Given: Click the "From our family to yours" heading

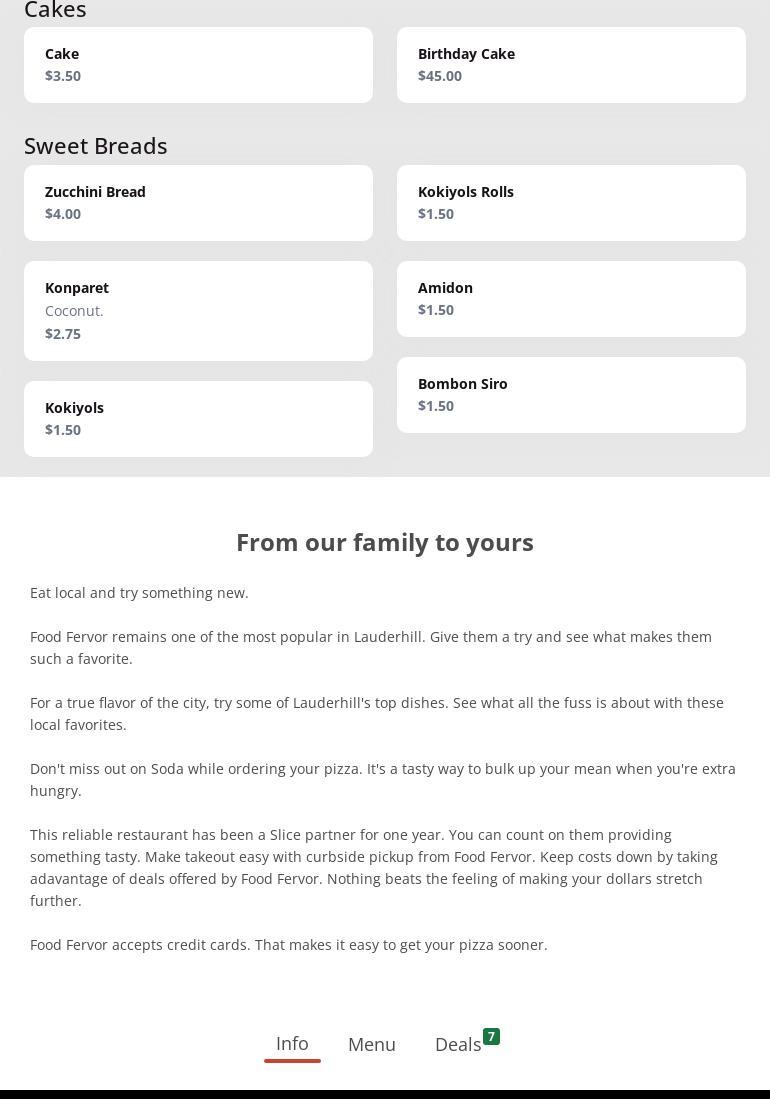Looking at the screenshot, I should pos(385,542).
